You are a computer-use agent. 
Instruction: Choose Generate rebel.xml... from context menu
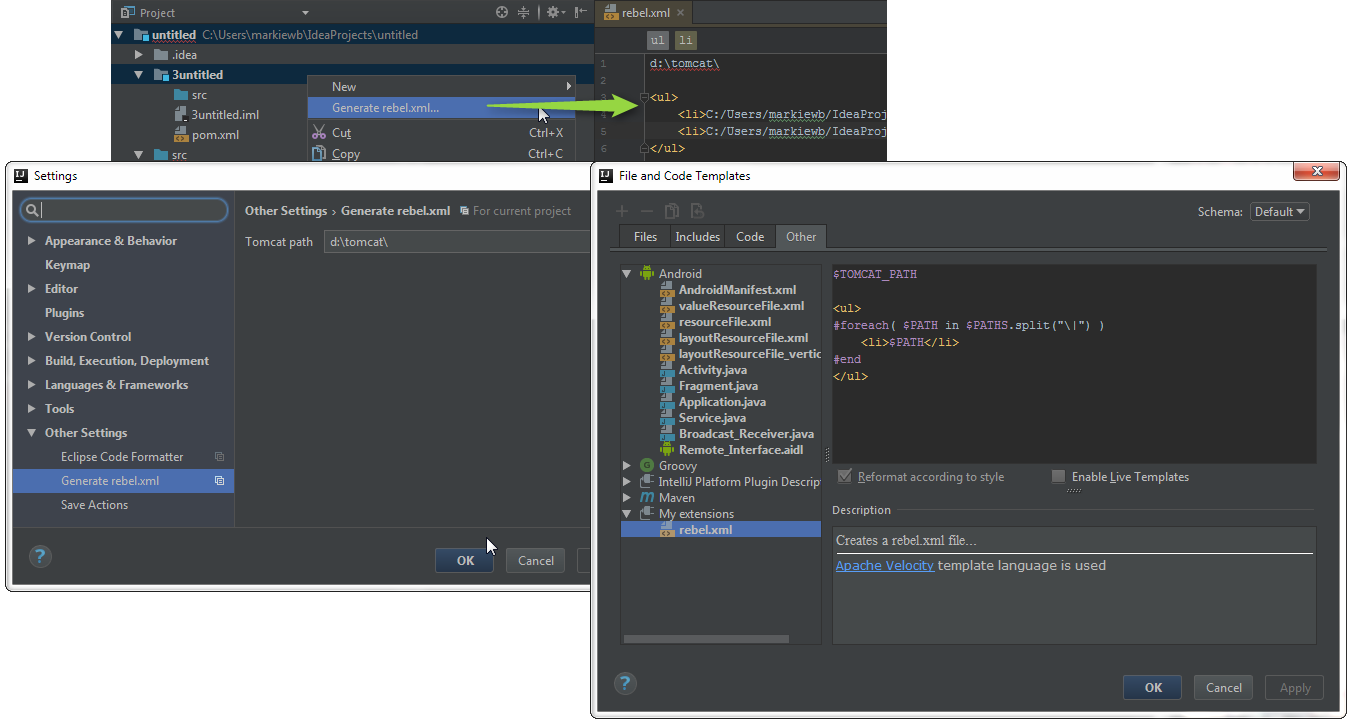point(441,107)
